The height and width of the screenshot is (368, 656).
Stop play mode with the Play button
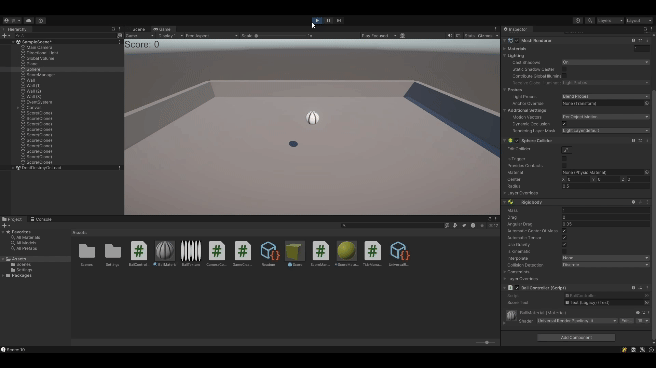click(317, 20)
